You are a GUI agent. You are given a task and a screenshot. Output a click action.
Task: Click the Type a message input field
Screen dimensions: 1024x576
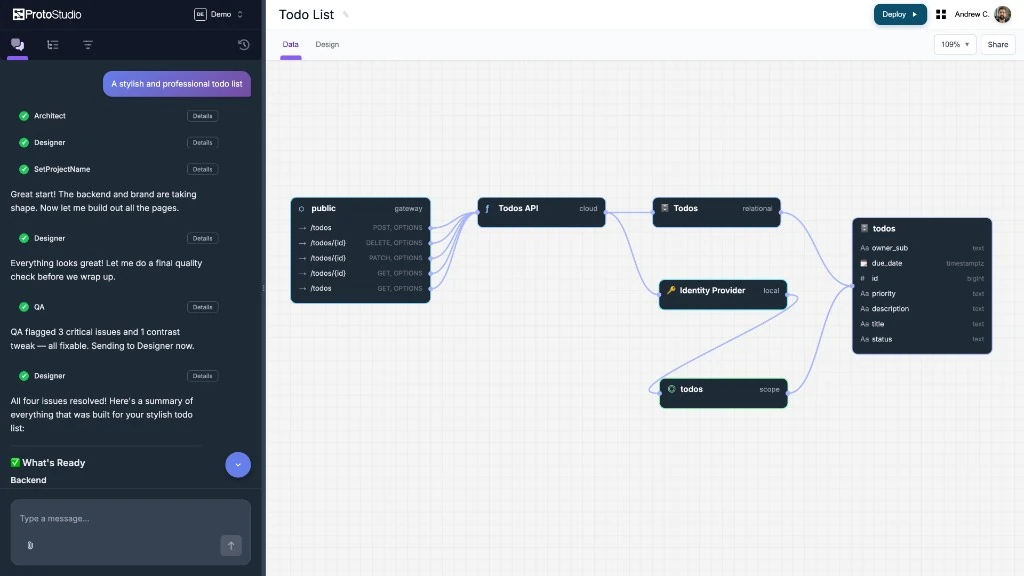point(131,519)
